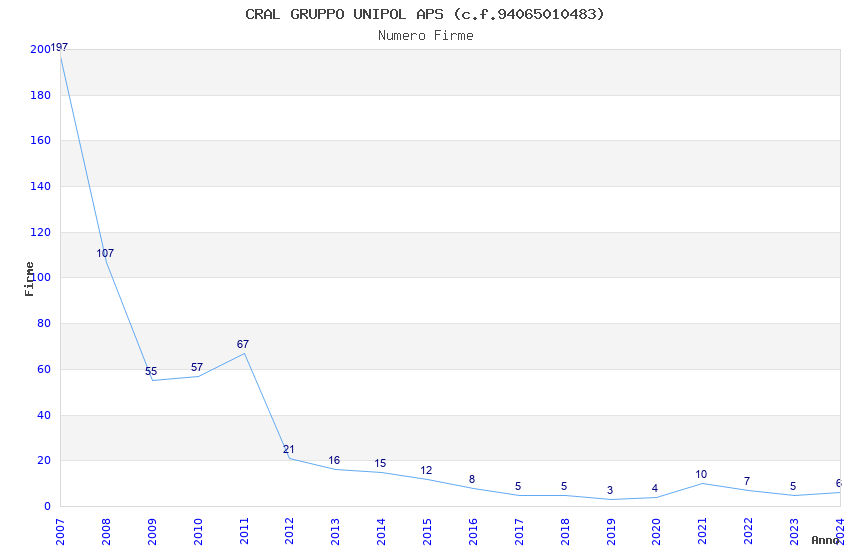Click the x-axis year label 2013
This screenshot has height=550, width=850.
point(336,532)
